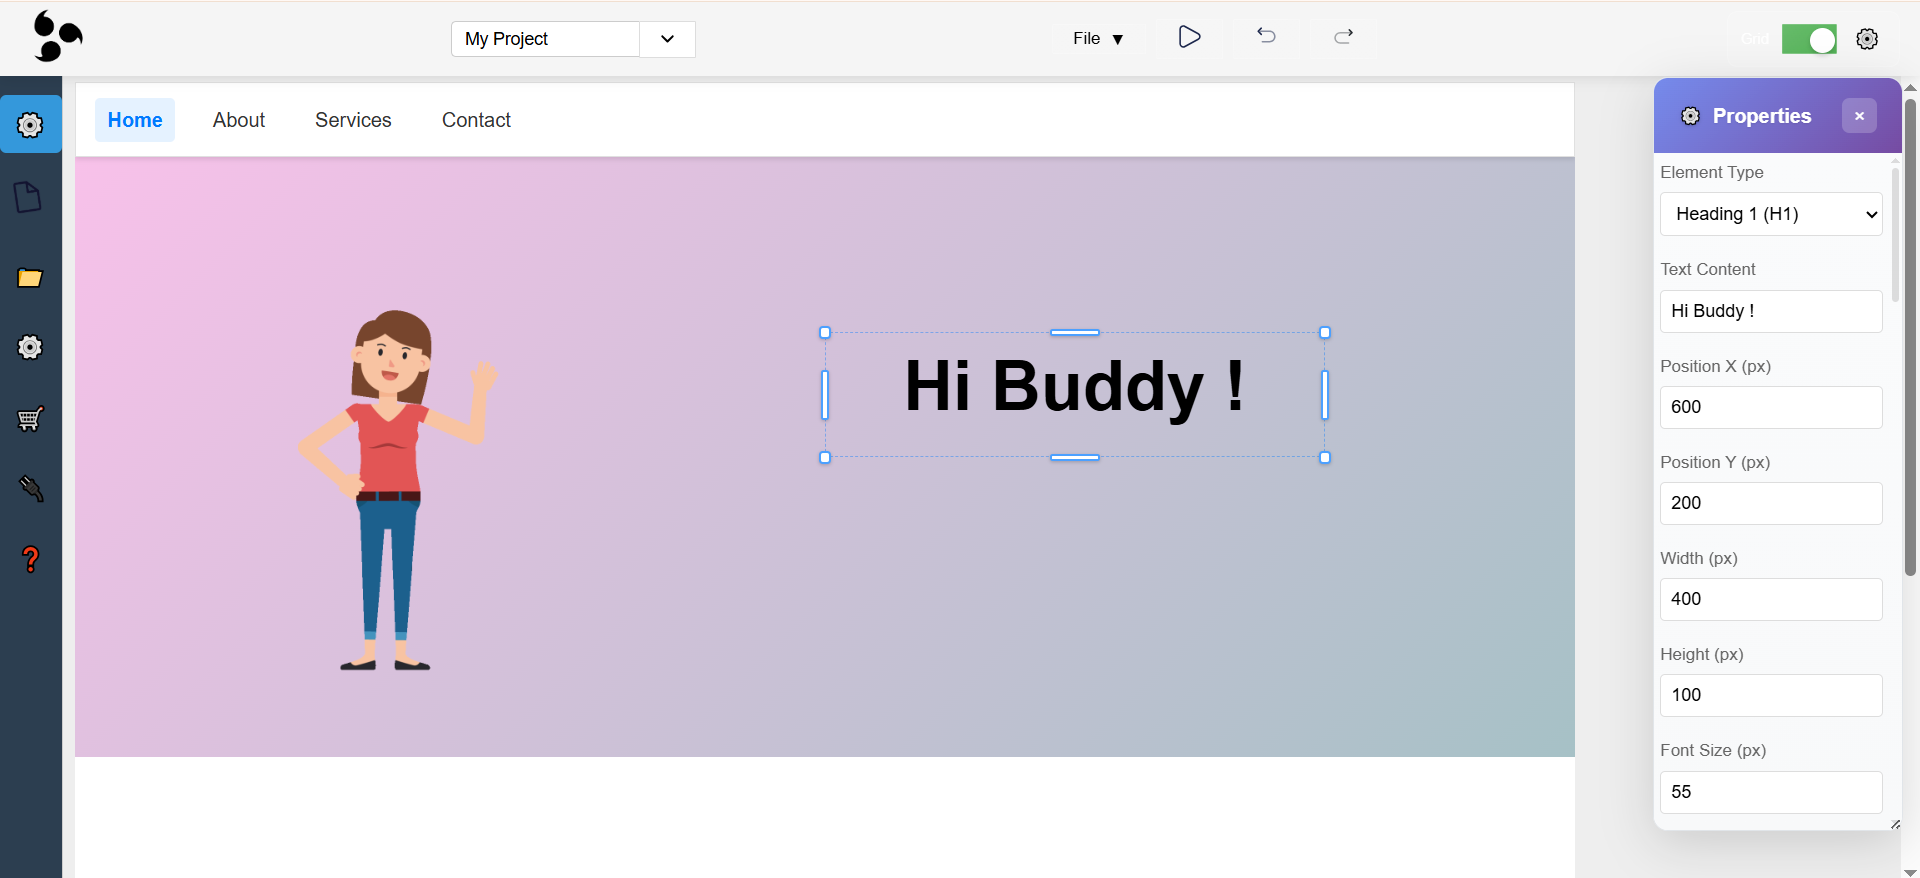Viewport: 1920px width, 878px height.
Task: Close the Properties panel
Action: pos(1858,116)
